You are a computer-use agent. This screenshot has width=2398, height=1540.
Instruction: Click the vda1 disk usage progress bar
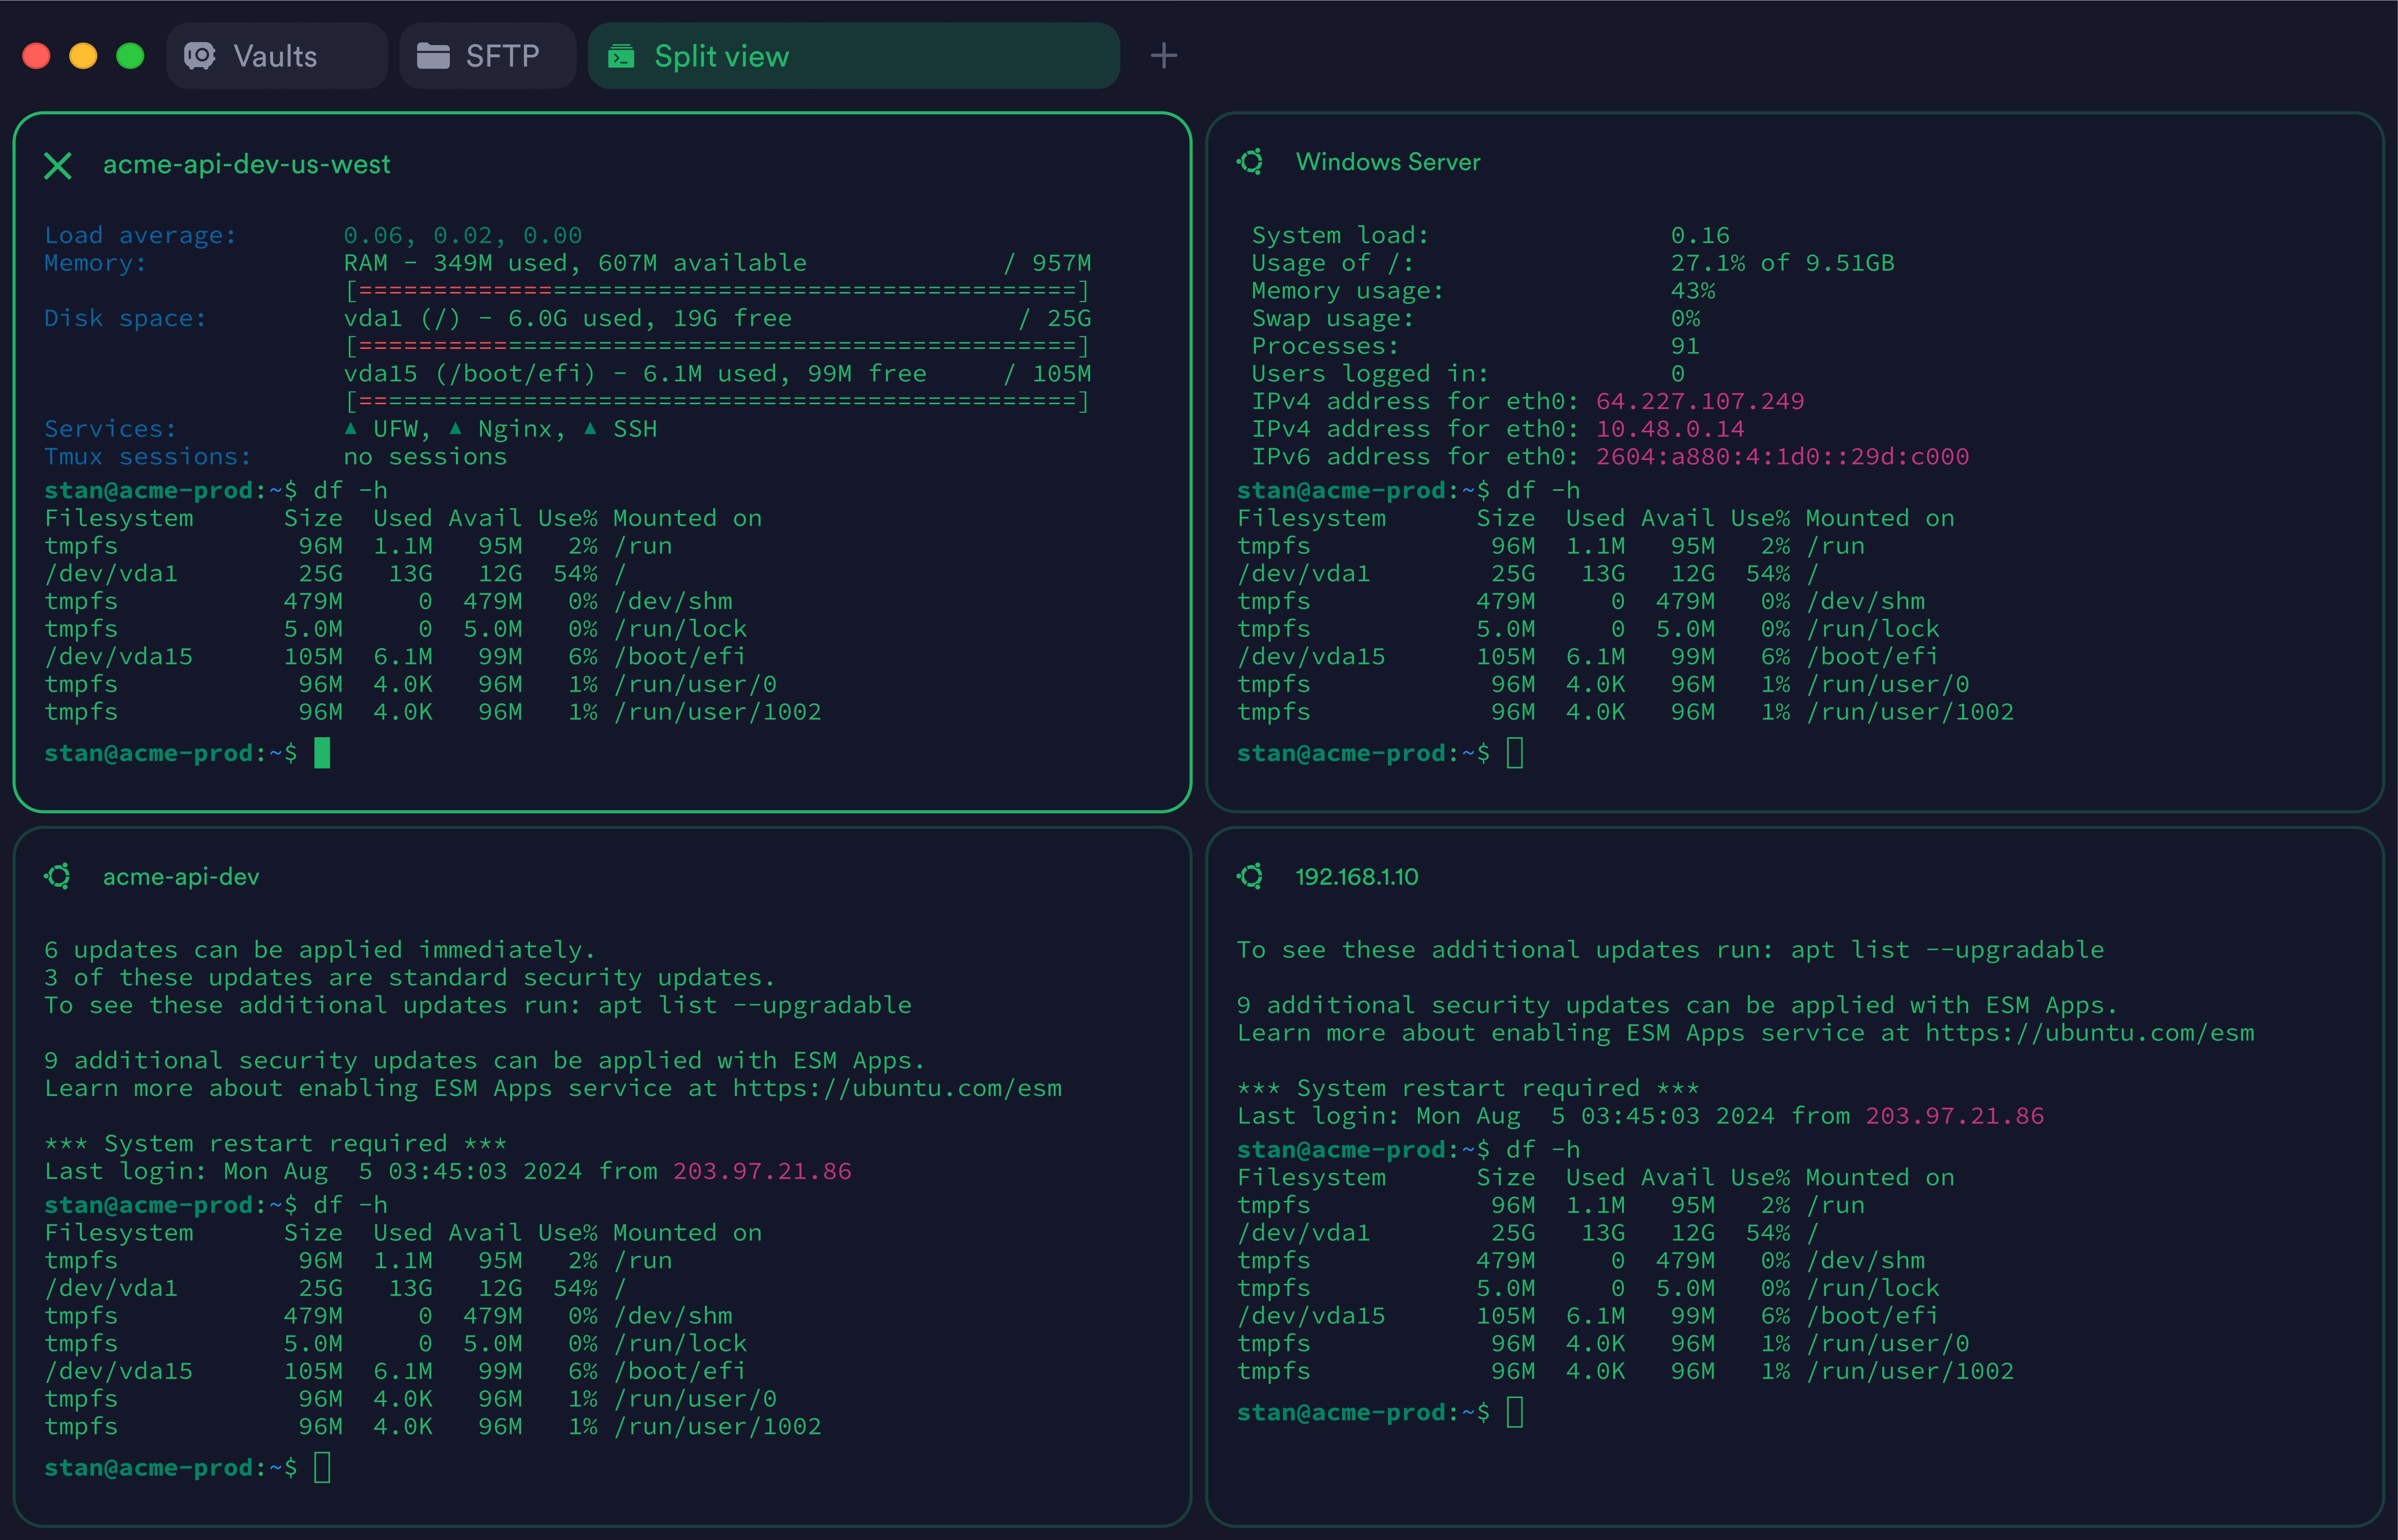point(717,347)
